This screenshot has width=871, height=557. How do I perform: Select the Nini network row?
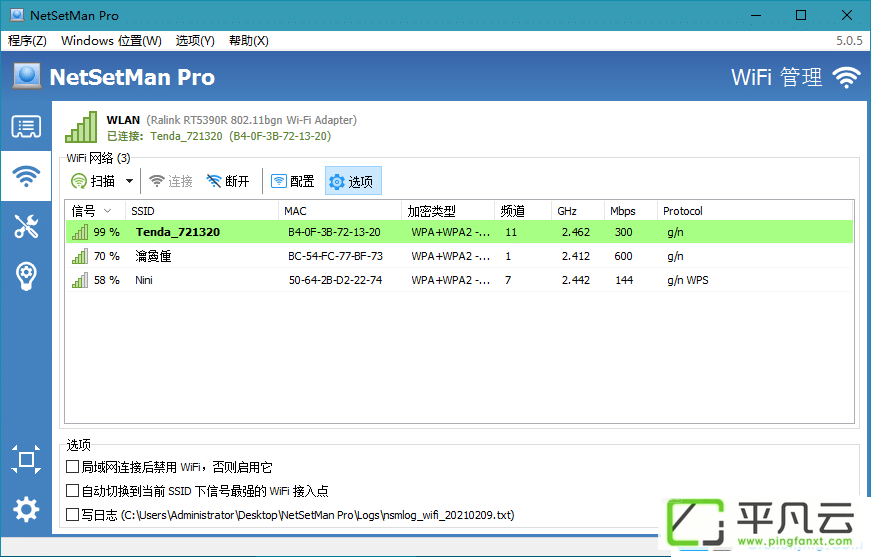[x=459, y=280]
